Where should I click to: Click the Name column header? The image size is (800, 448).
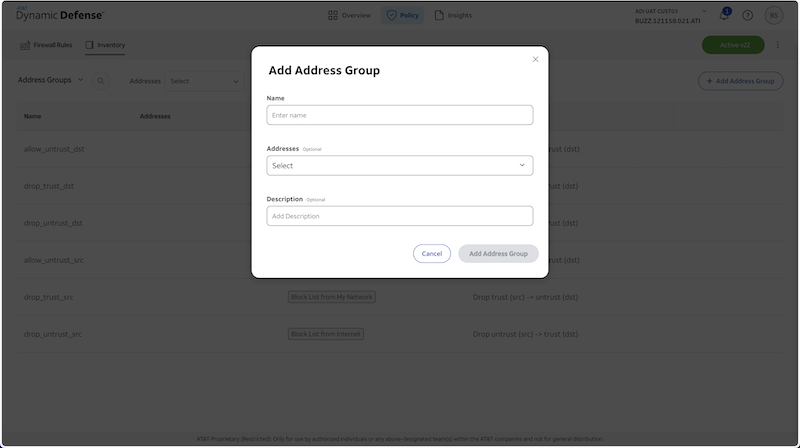coord(33,116)
